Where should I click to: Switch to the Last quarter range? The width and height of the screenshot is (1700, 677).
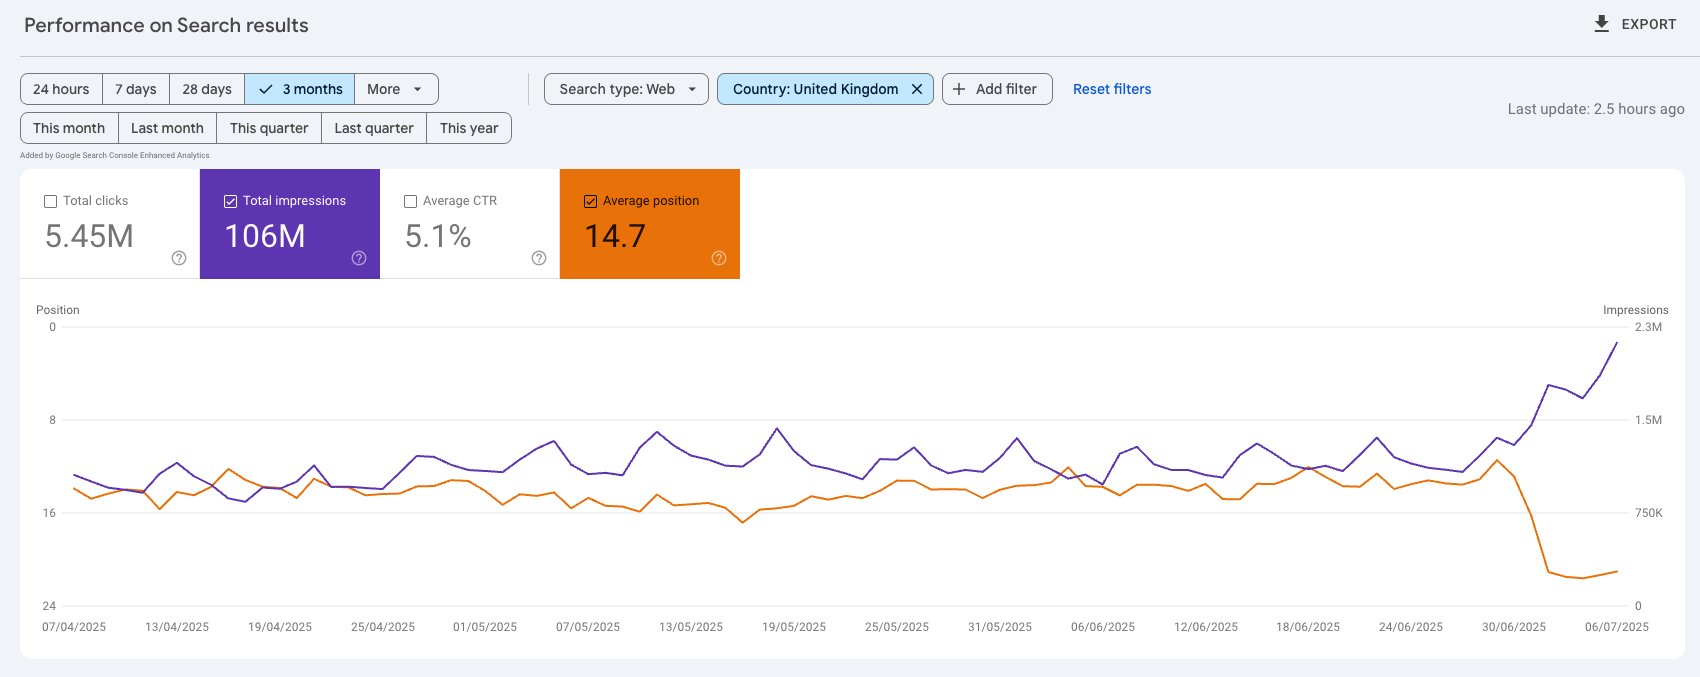coord(374,128)
